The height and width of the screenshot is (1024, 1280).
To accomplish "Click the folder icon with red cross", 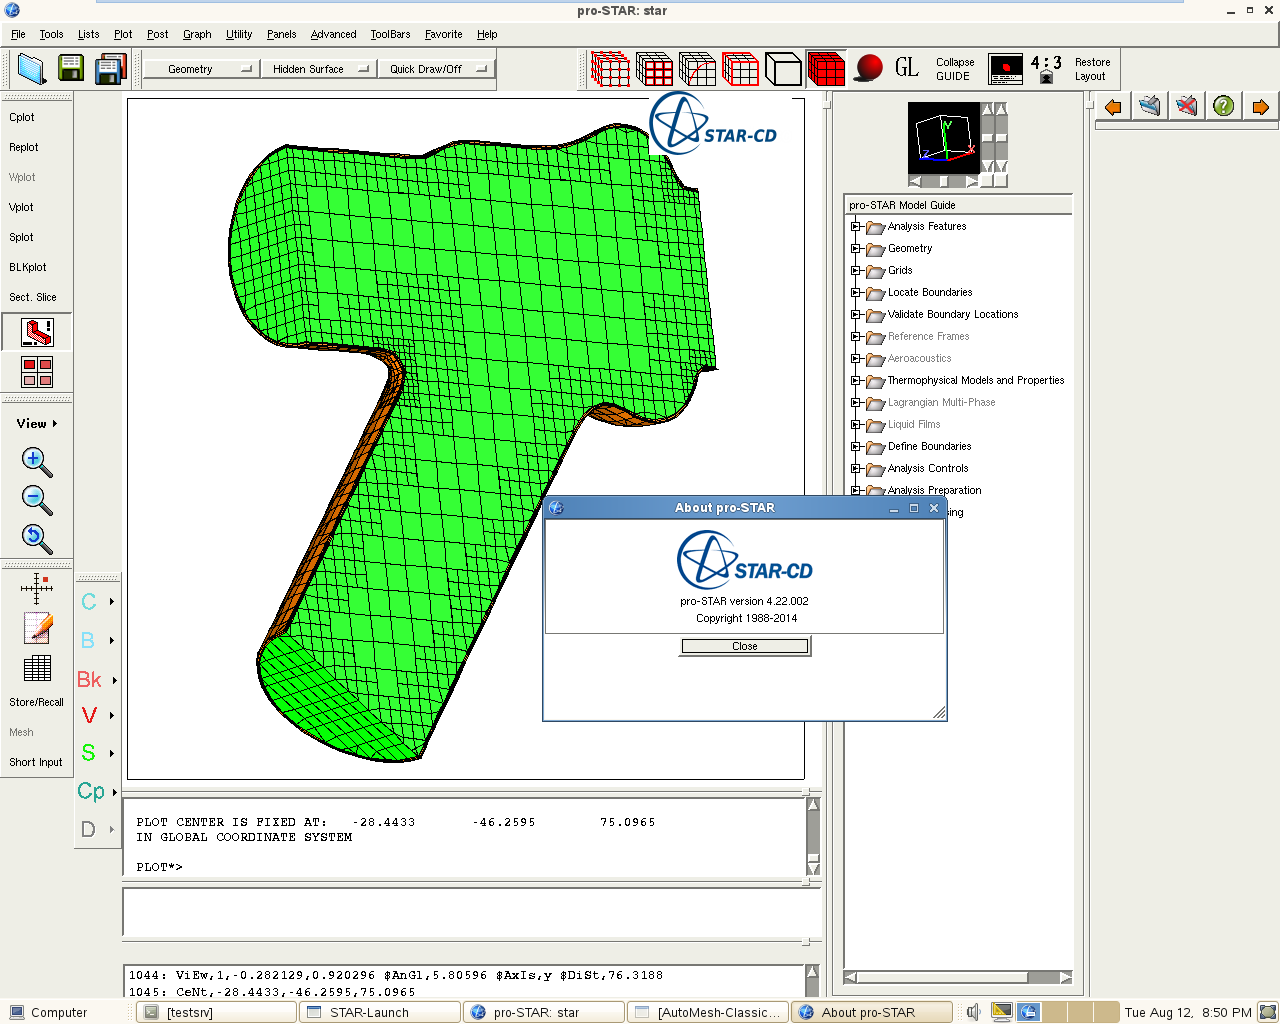I will click(x=1186, y=106).
